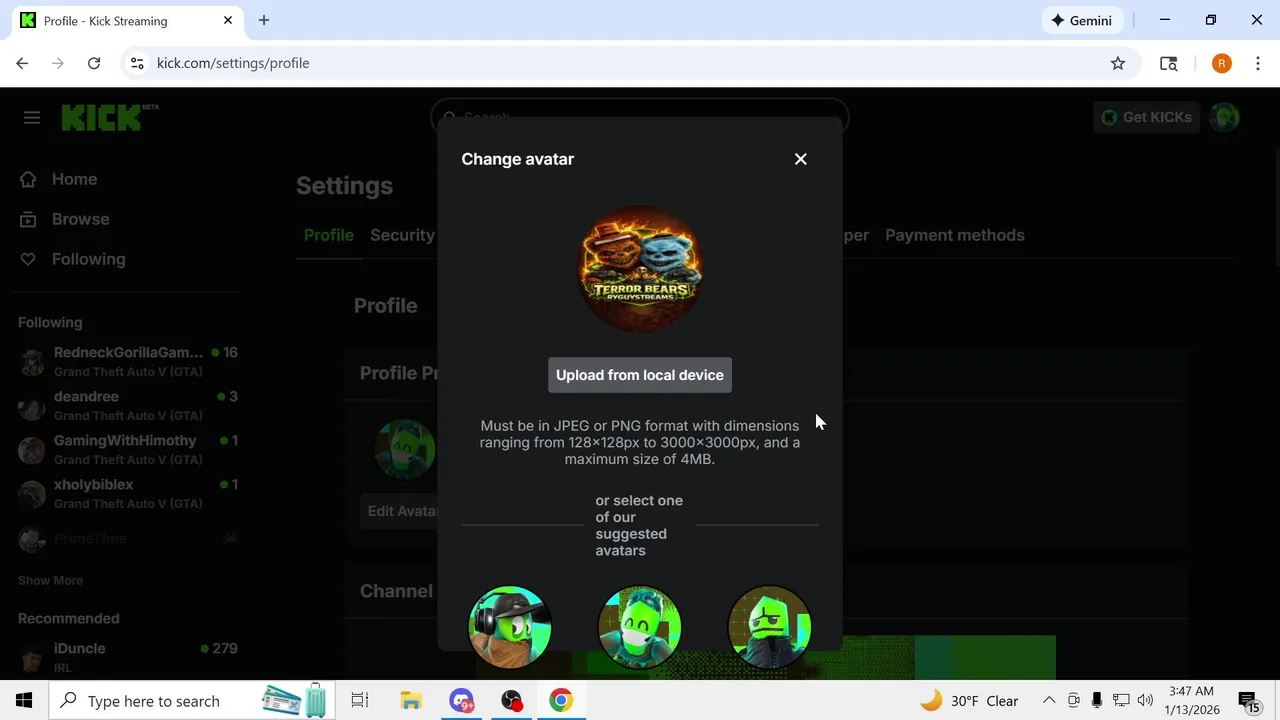This screenshot has width=1280, height=720.
Task: Upload avatar from local device
Action: (640, 375)
